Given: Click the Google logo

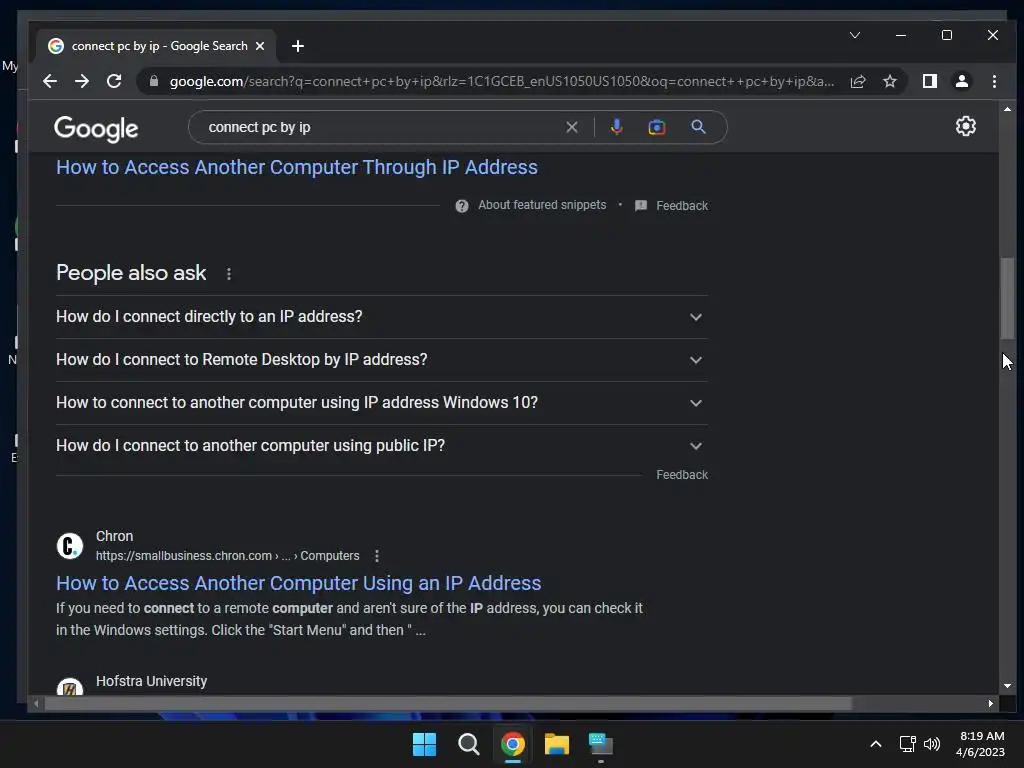Looking at the screenshot, I should click(x=96, y=129).
